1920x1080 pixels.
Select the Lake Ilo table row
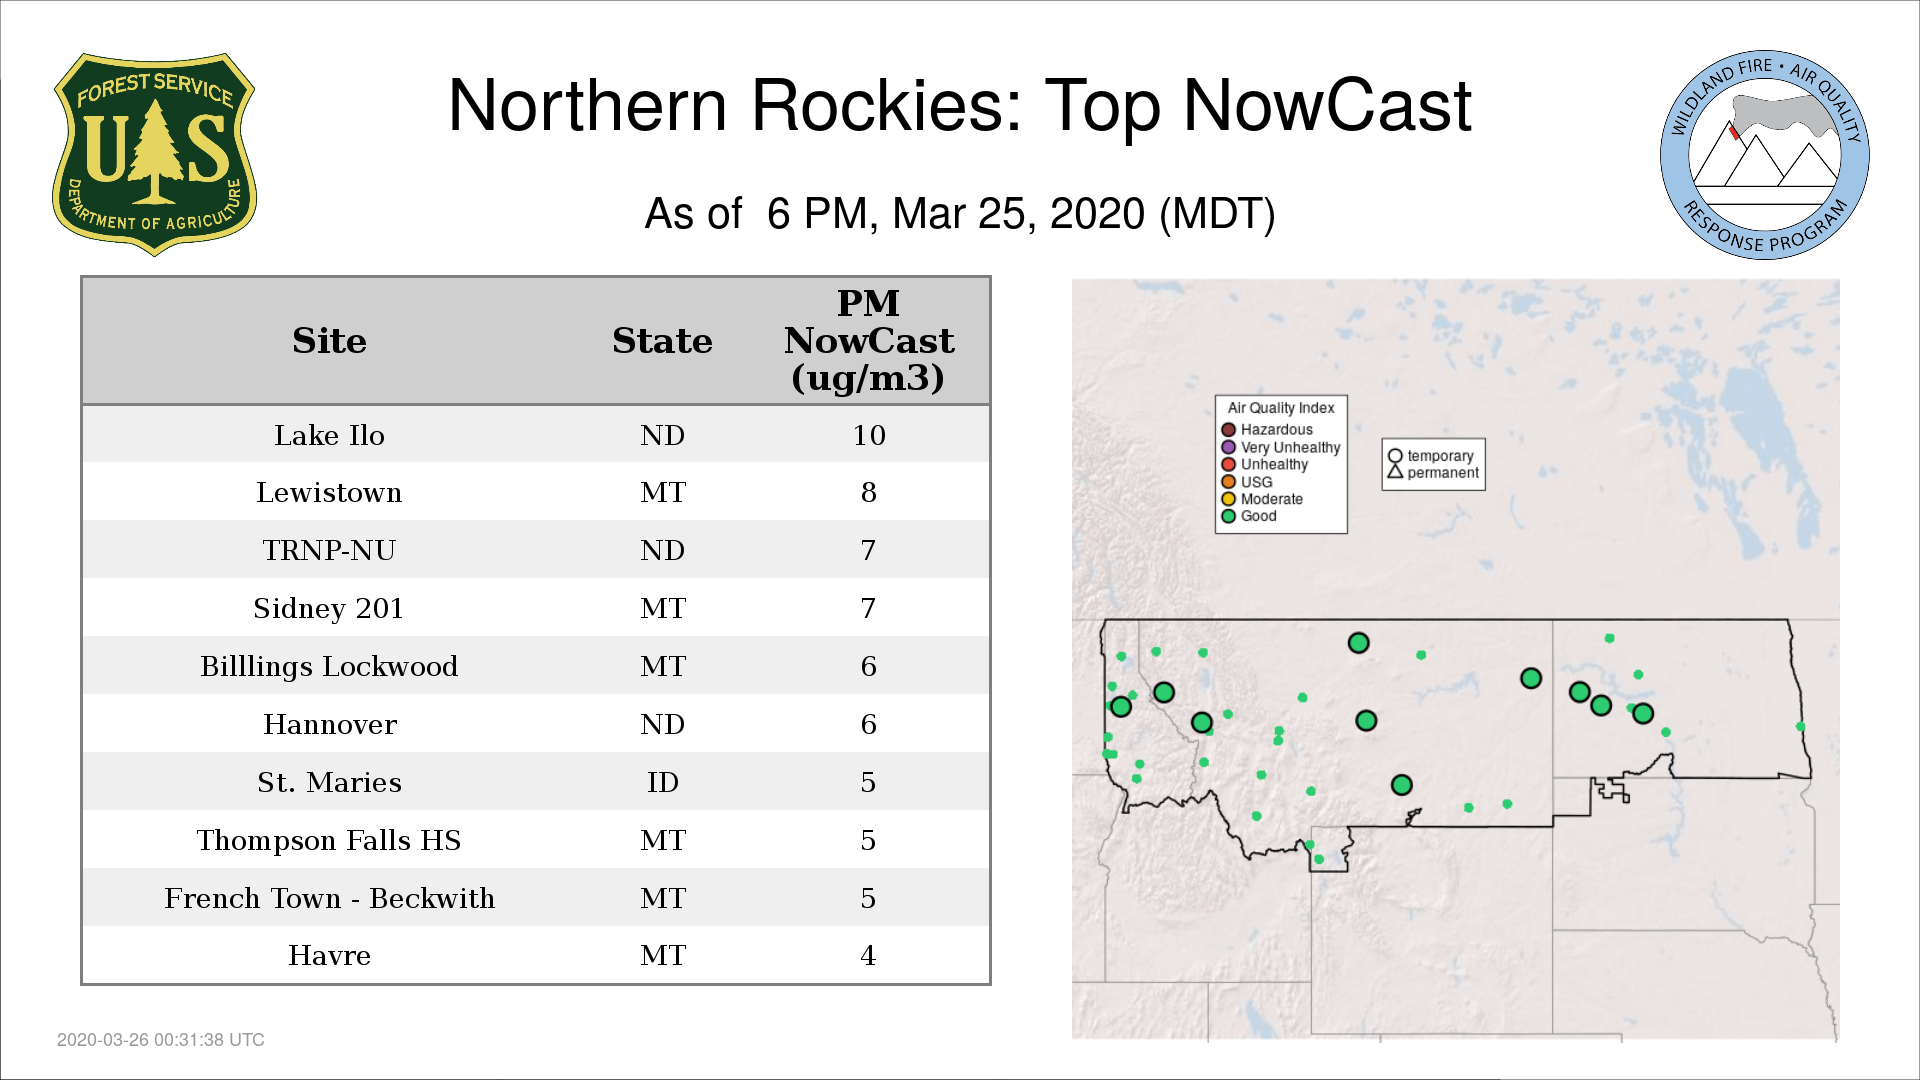coord(535,435)
